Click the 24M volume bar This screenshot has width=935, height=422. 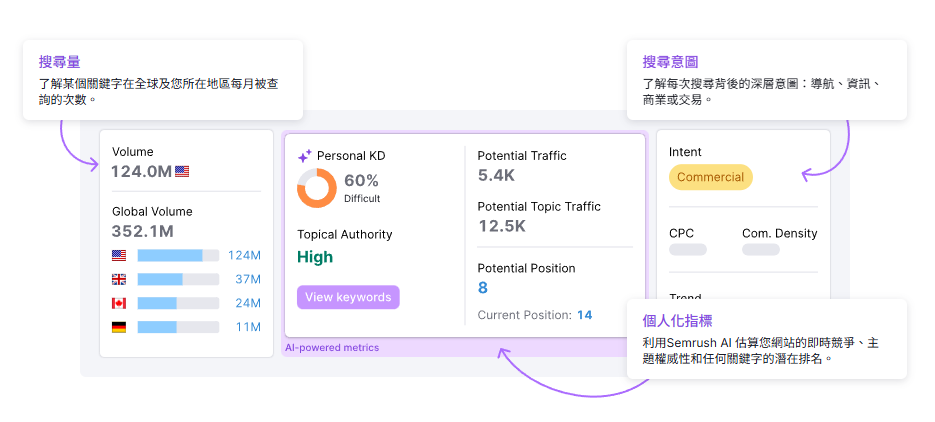click(178, 303)
